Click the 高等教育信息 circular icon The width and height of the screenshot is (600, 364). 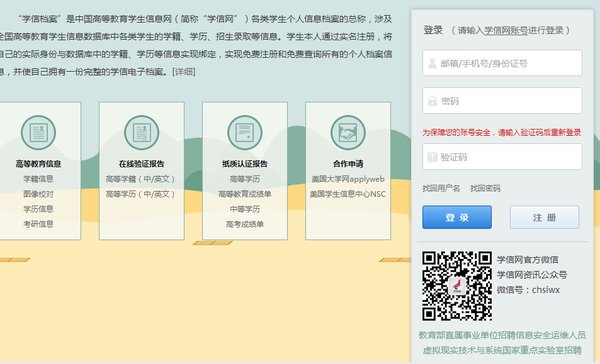38,132
